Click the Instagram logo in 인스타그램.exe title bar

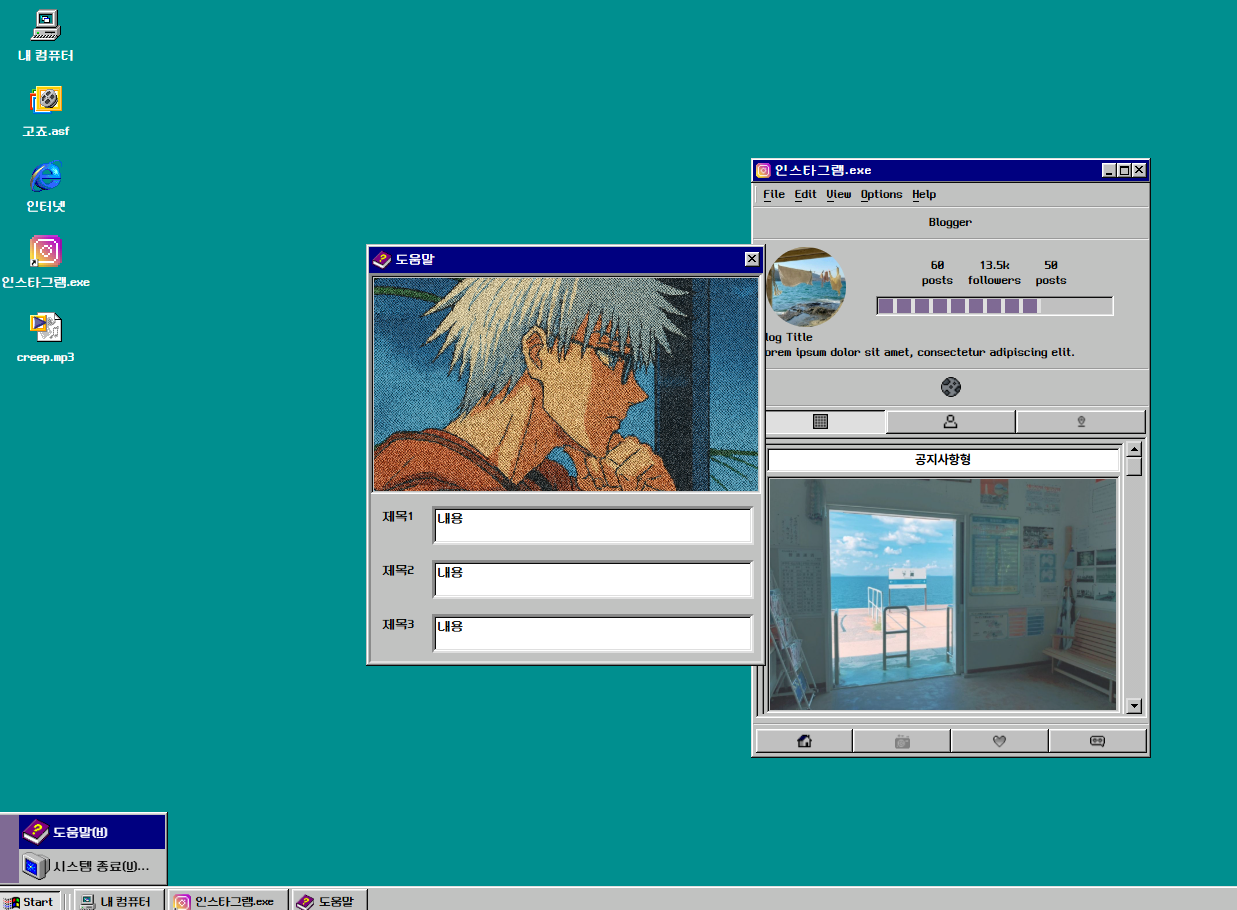[763, 170]
